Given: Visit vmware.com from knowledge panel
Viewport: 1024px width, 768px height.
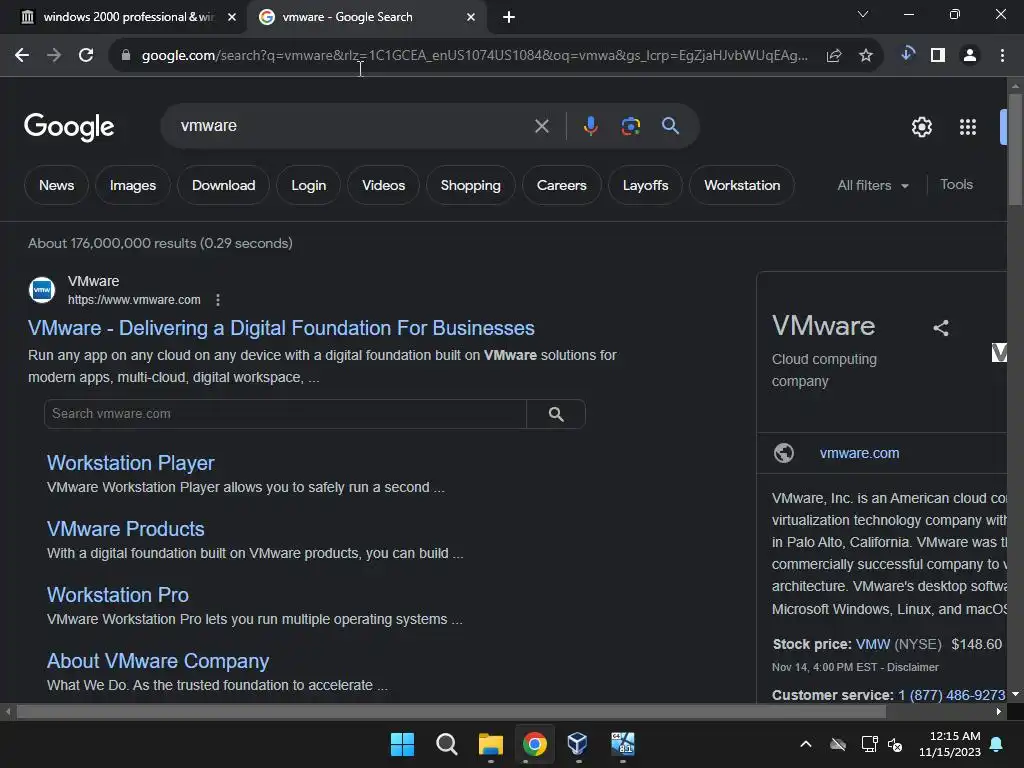Looking at the screenshot, I should (x=859, y=453).
